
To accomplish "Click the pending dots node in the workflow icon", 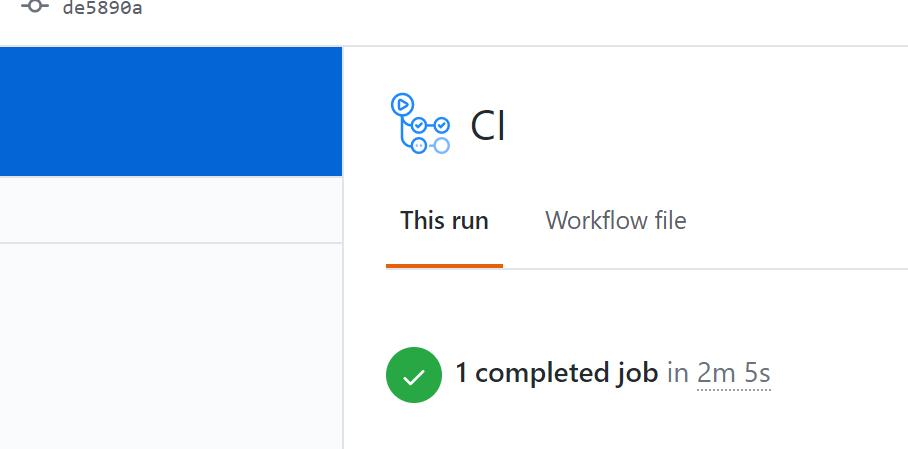I will pos(419,145).
